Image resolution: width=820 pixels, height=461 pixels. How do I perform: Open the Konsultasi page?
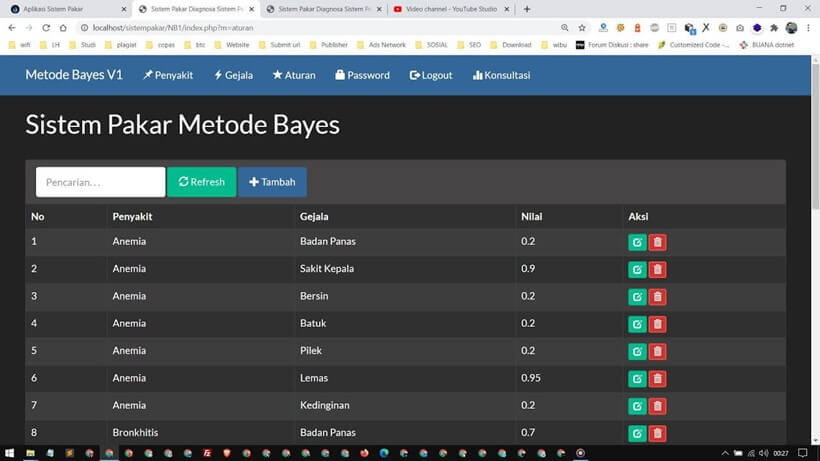[501, 75]
